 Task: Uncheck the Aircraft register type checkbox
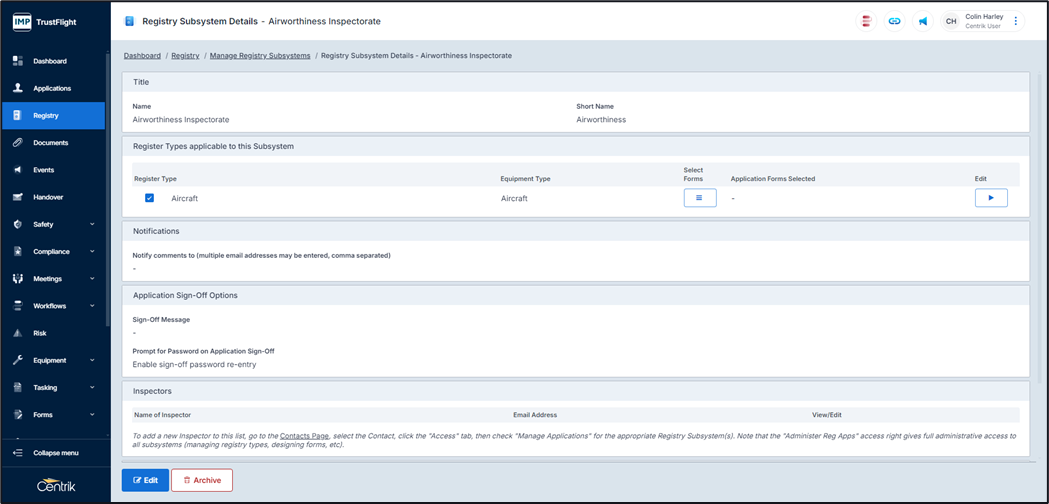click(x=149, y=198)
